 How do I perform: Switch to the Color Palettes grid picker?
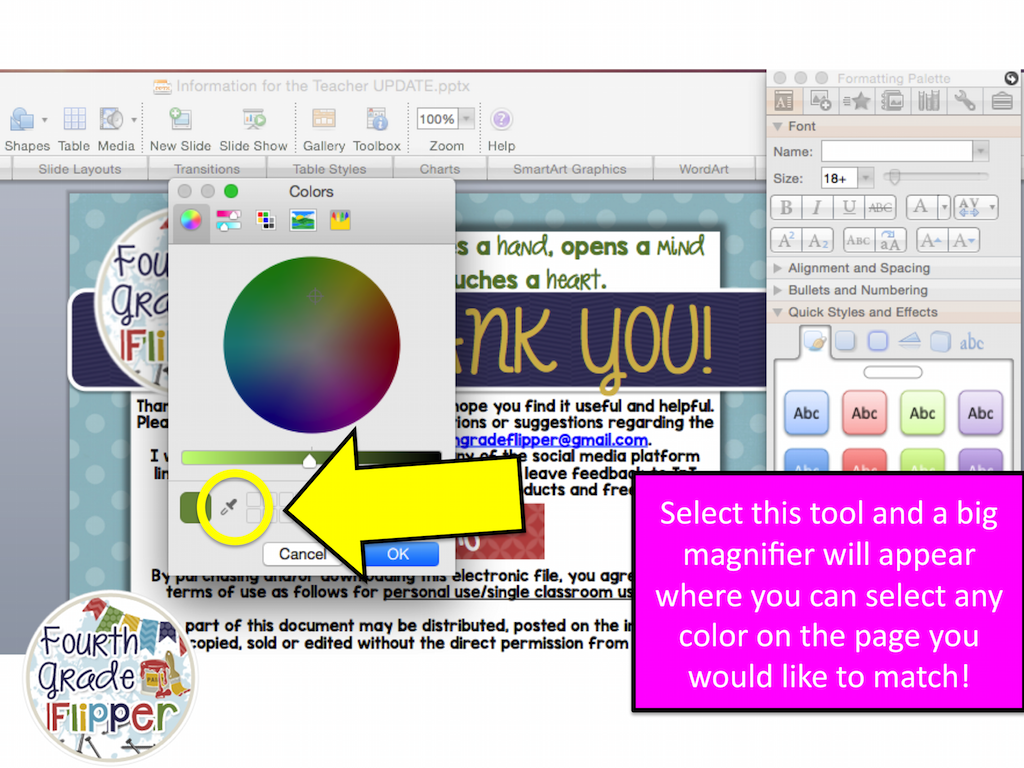coord(265,221)
